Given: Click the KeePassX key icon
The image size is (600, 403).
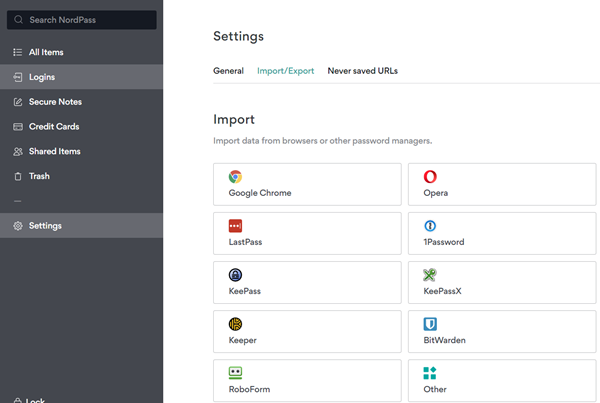Looking at the screenshot, I should click(430, 275).
